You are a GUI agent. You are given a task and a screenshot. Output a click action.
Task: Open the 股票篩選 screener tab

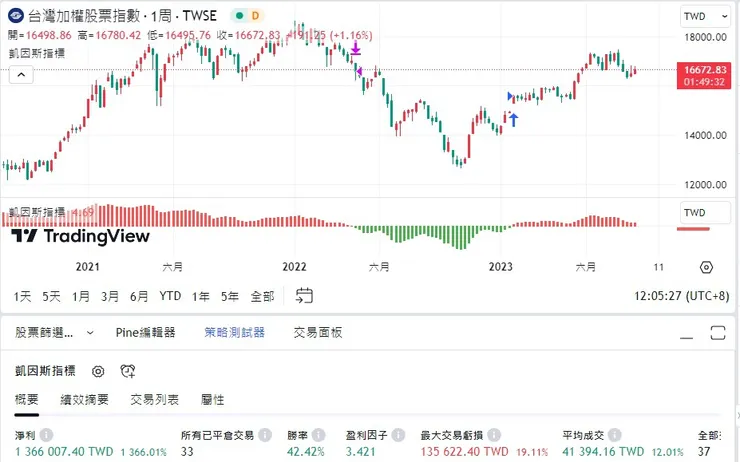click(x=44, y=333)
